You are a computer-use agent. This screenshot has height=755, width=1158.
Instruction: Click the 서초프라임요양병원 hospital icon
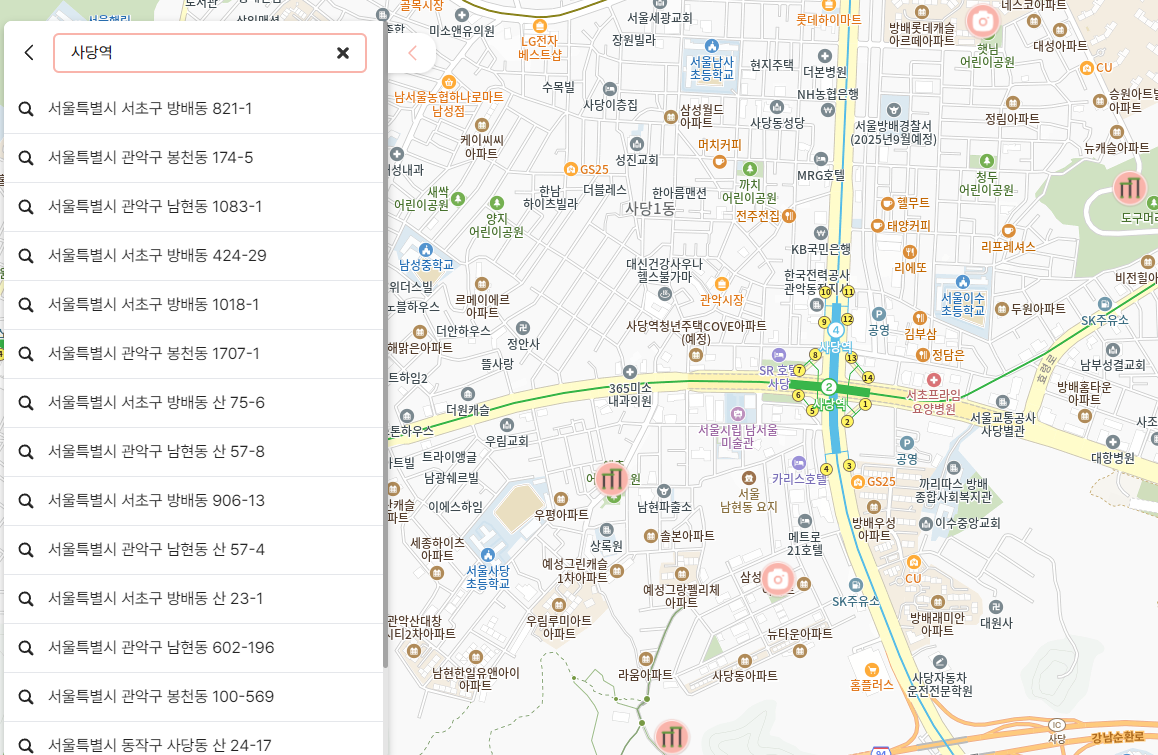tap(933, 380)
